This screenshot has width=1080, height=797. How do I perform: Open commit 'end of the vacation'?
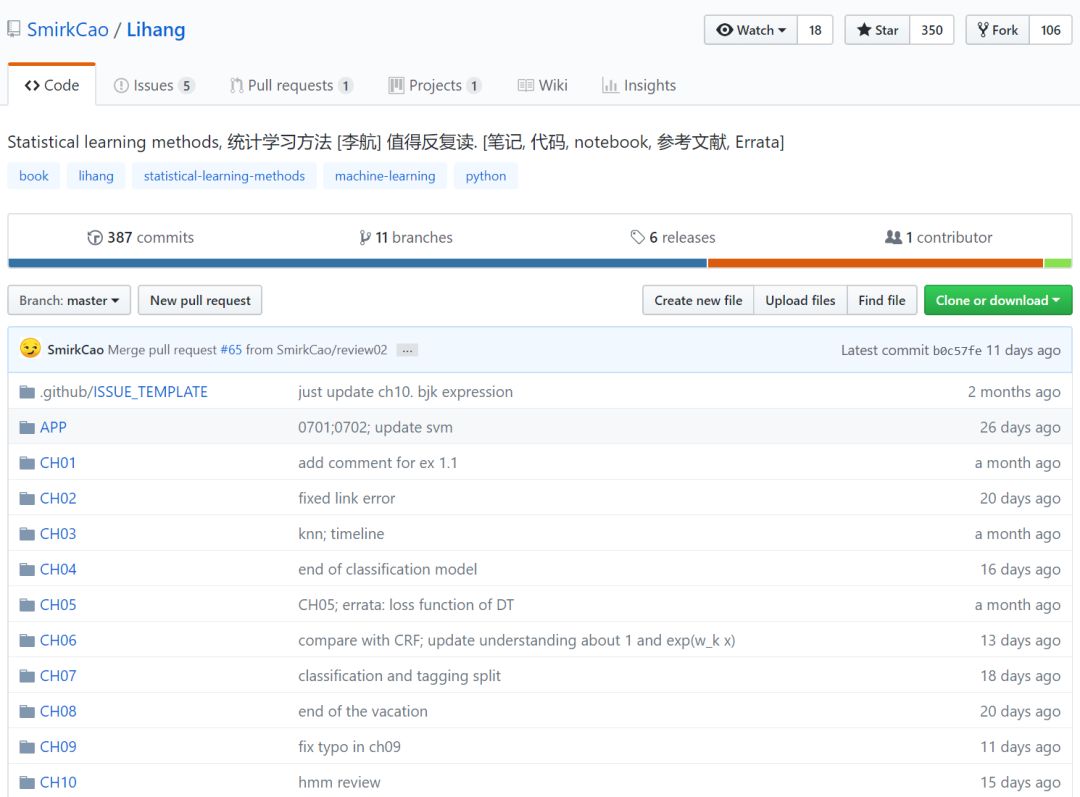363,712
